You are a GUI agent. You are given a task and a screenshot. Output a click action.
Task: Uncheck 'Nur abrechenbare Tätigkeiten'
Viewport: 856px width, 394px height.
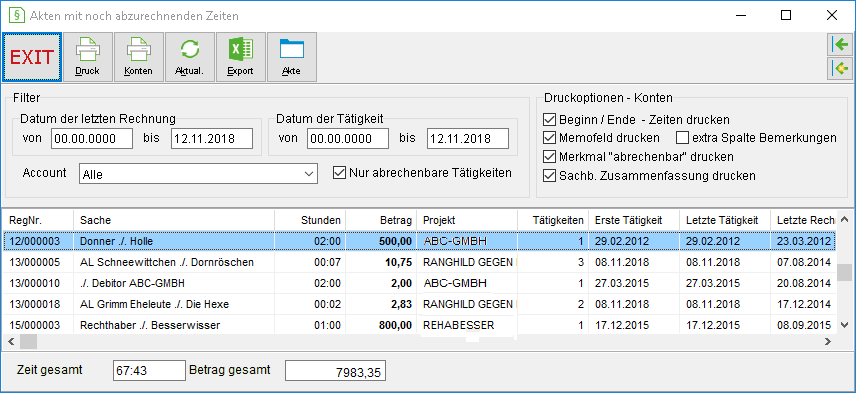tap(339, 173)
